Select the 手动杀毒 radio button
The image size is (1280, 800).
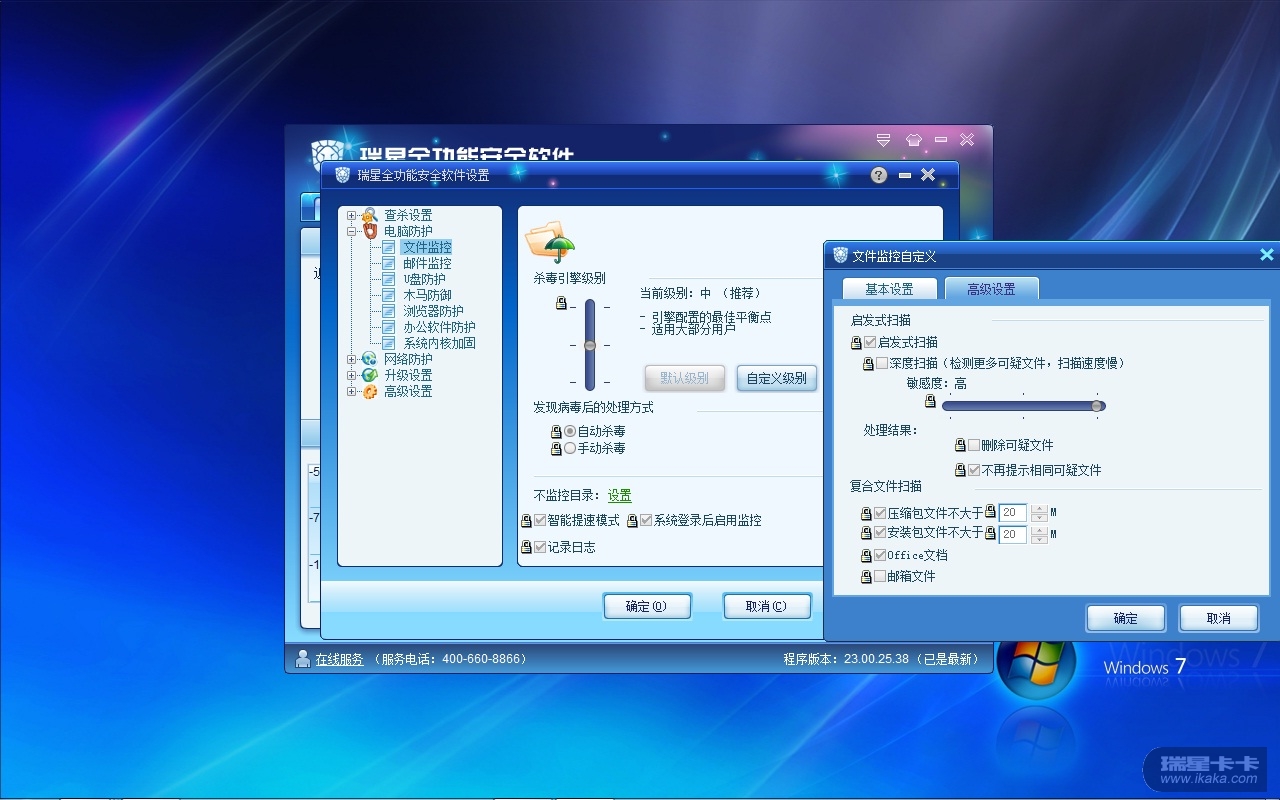(x=570, y=449)
